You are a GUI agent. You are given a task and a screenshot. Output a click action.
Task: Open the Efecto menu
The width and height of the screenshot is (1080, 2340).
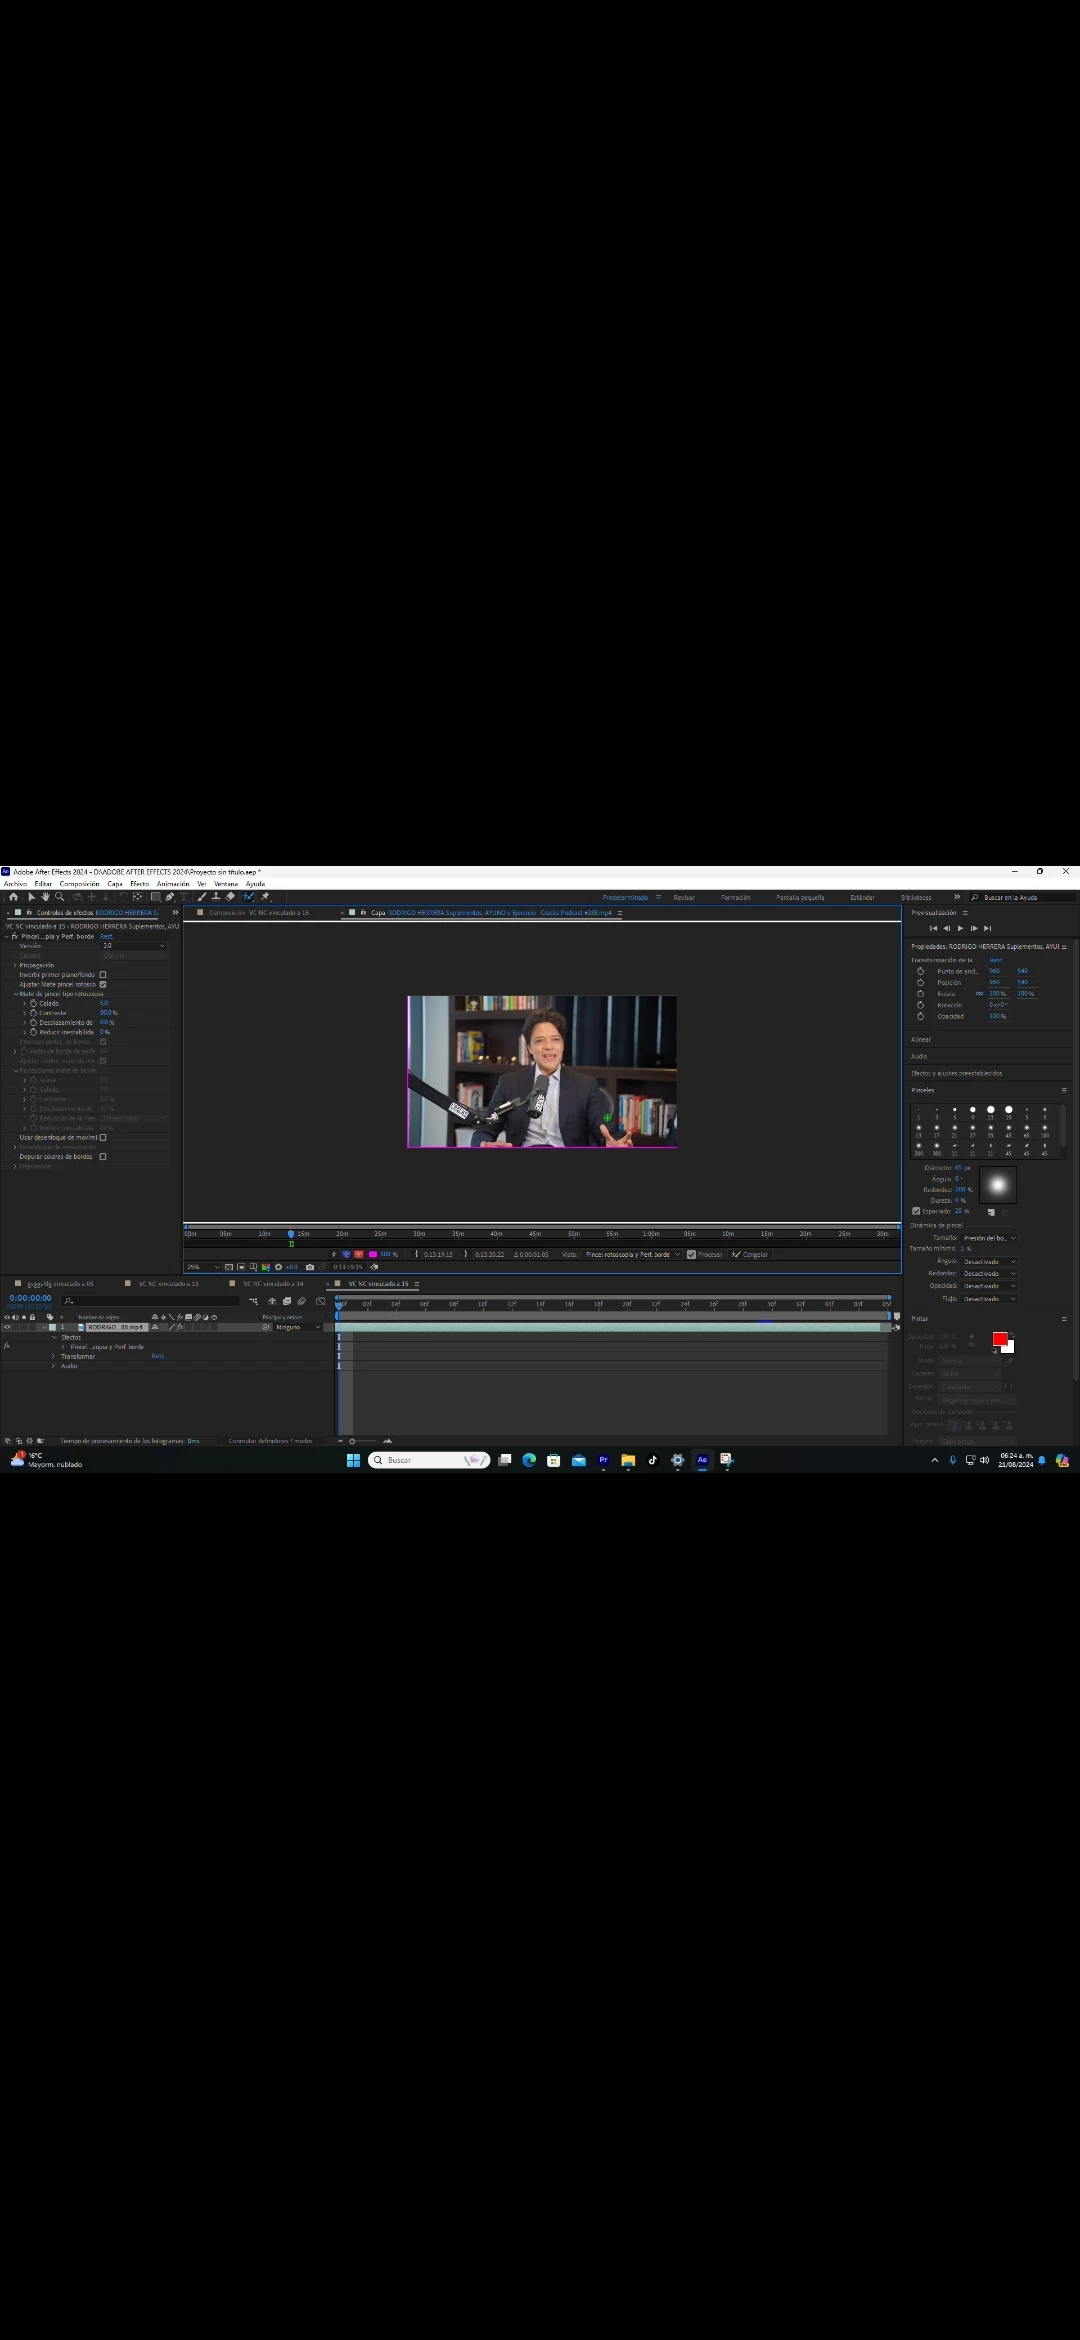click(x=139, y=884)
